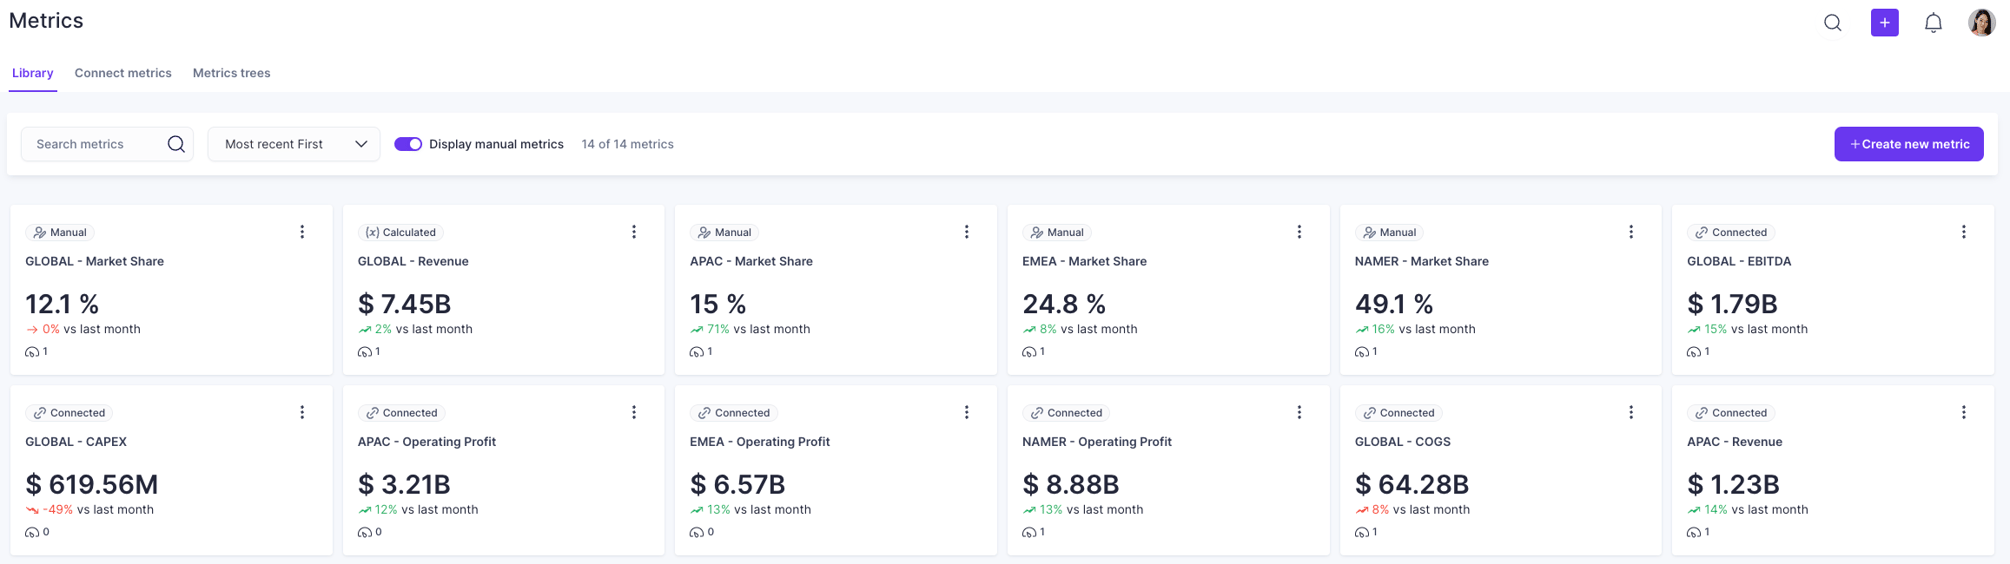Click the Metrics page heading
Image resolution: width=2010 pixels, height=564 pixels.
[x=46, y=21]
